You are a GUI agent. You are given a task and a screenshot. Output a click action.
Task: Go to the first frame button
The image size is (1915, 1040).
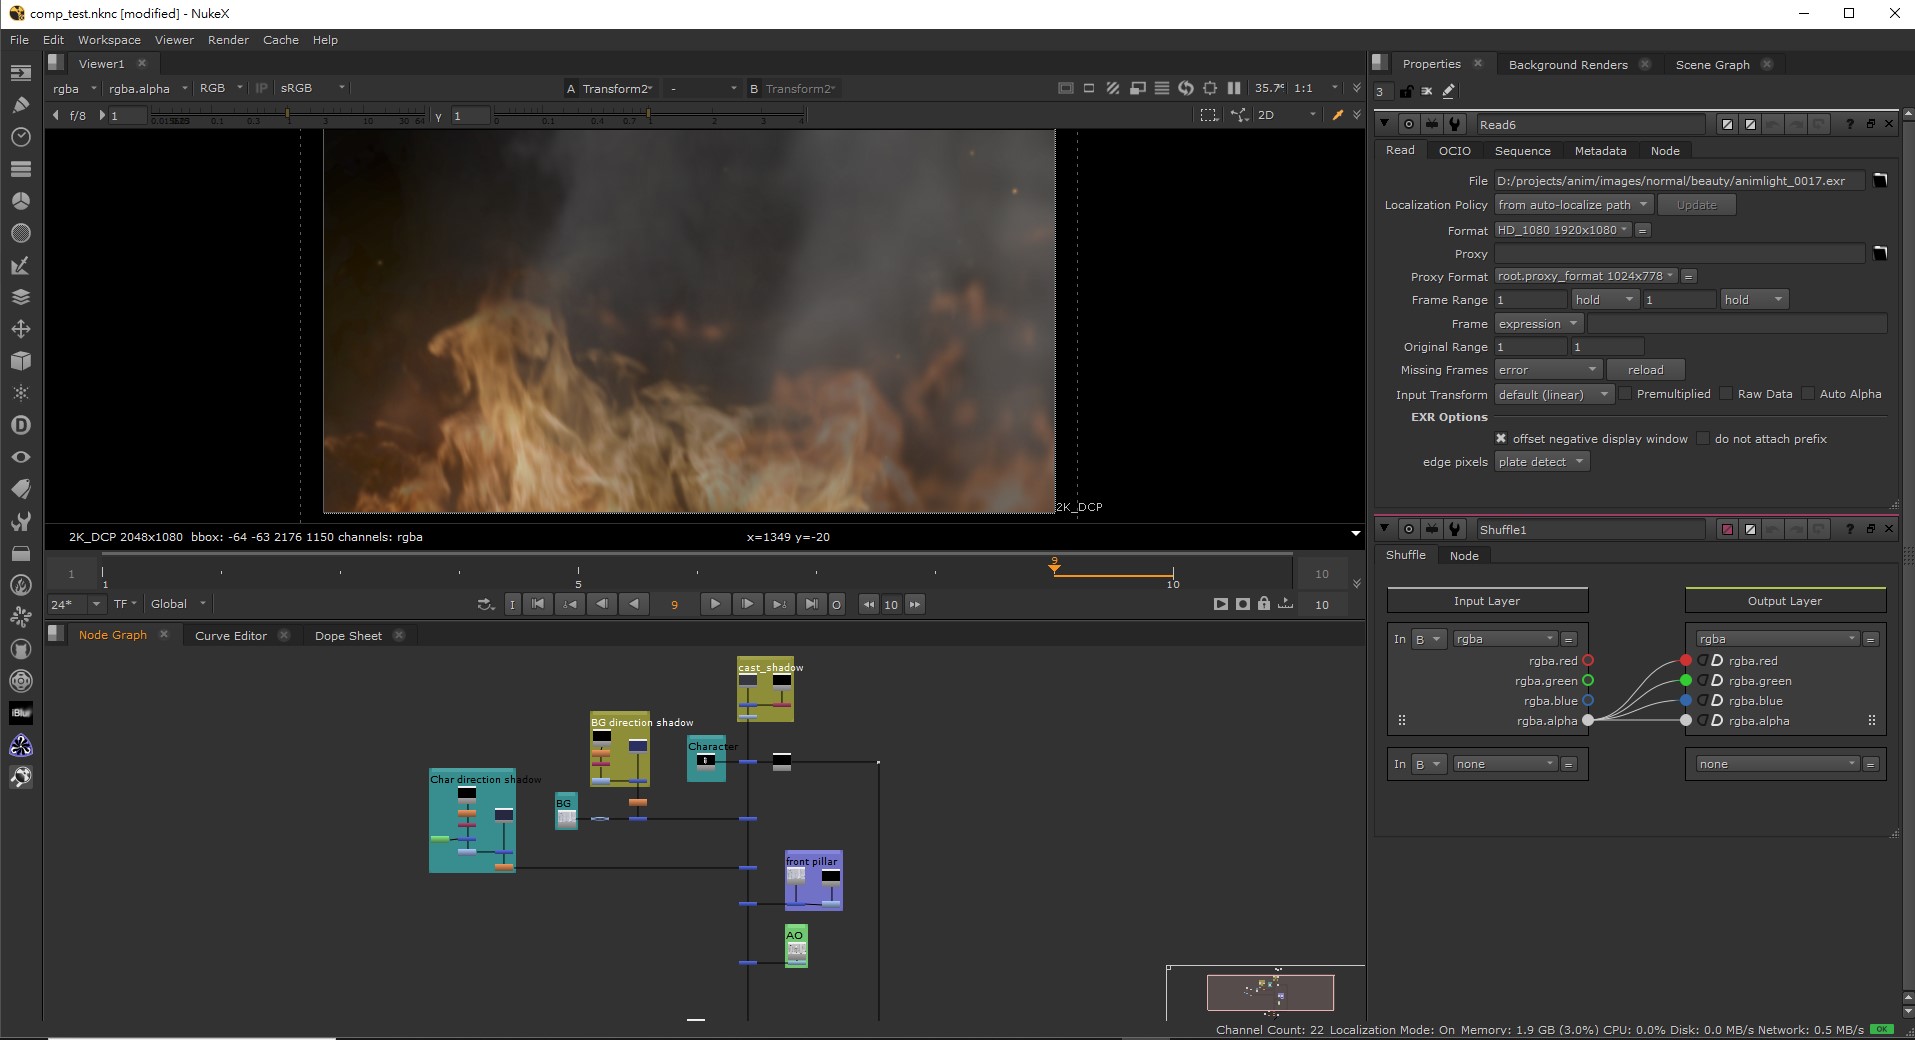pyautogui.click(x=537, y=604)
